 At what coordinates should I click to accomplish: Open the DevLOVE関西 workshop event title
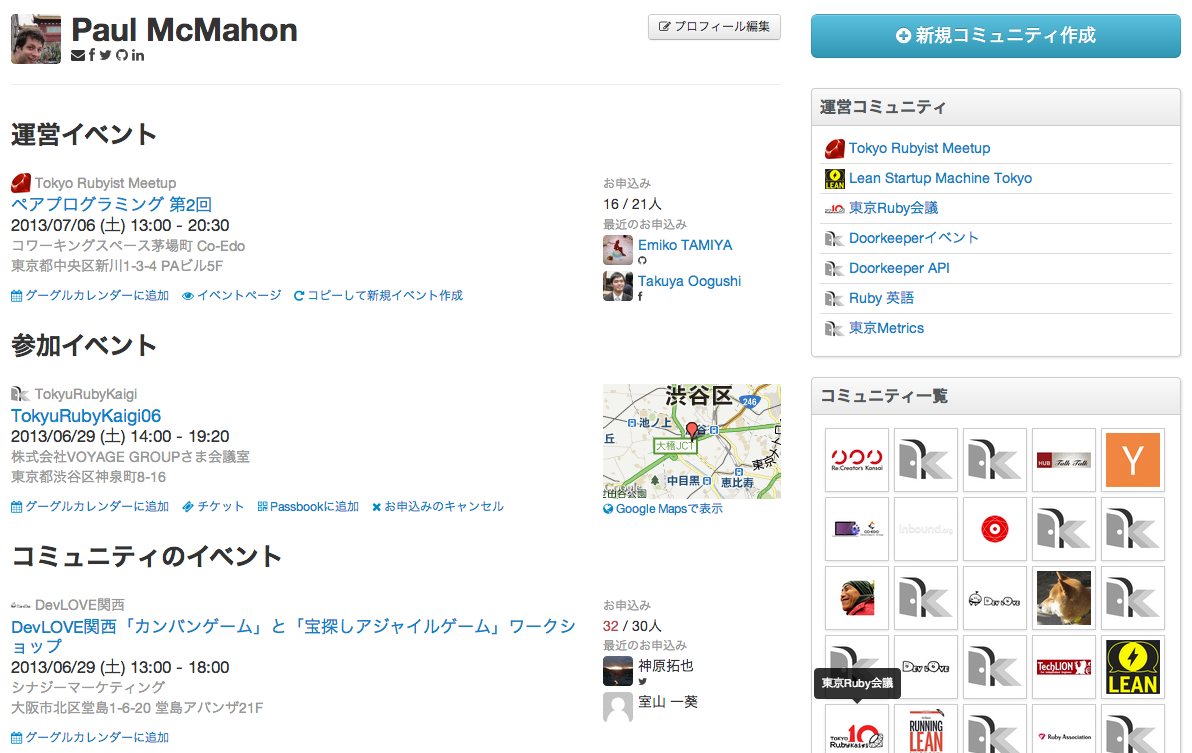[293, 637]
